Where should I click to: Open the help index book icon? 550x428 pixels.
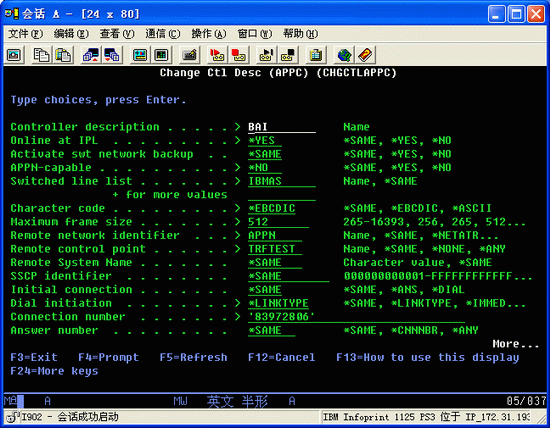365,55
